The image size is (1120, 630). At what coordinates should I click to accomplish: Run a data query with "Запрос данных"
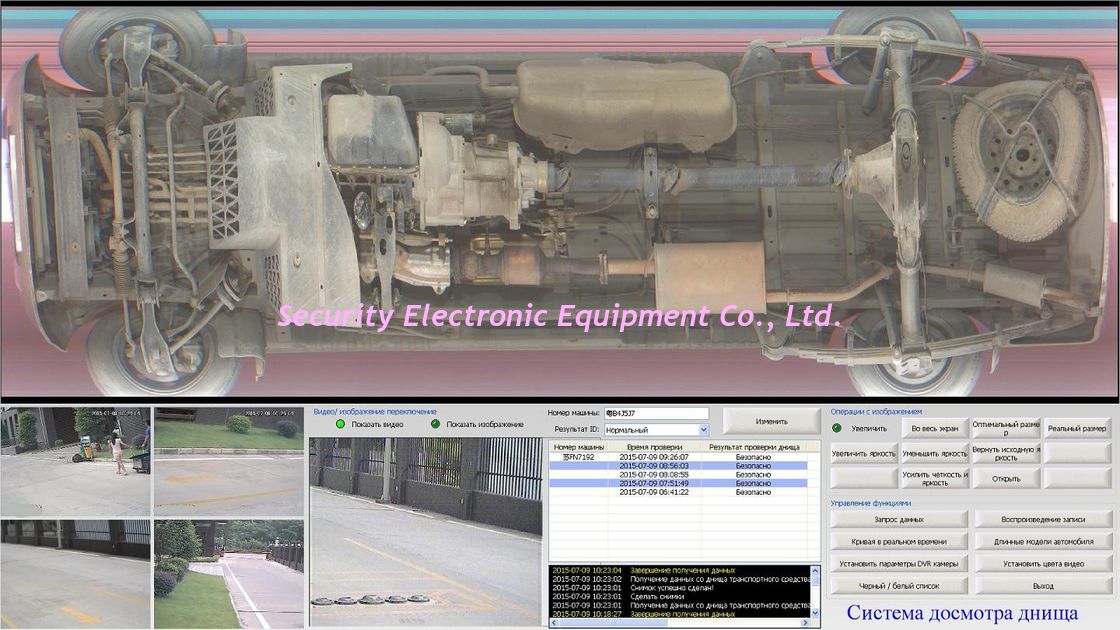click(x=900, y=519)
